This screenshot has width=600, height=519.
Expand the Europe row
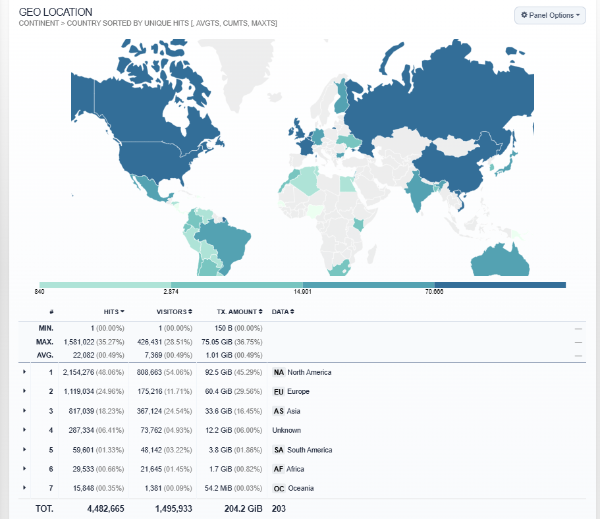click(24, 391)
